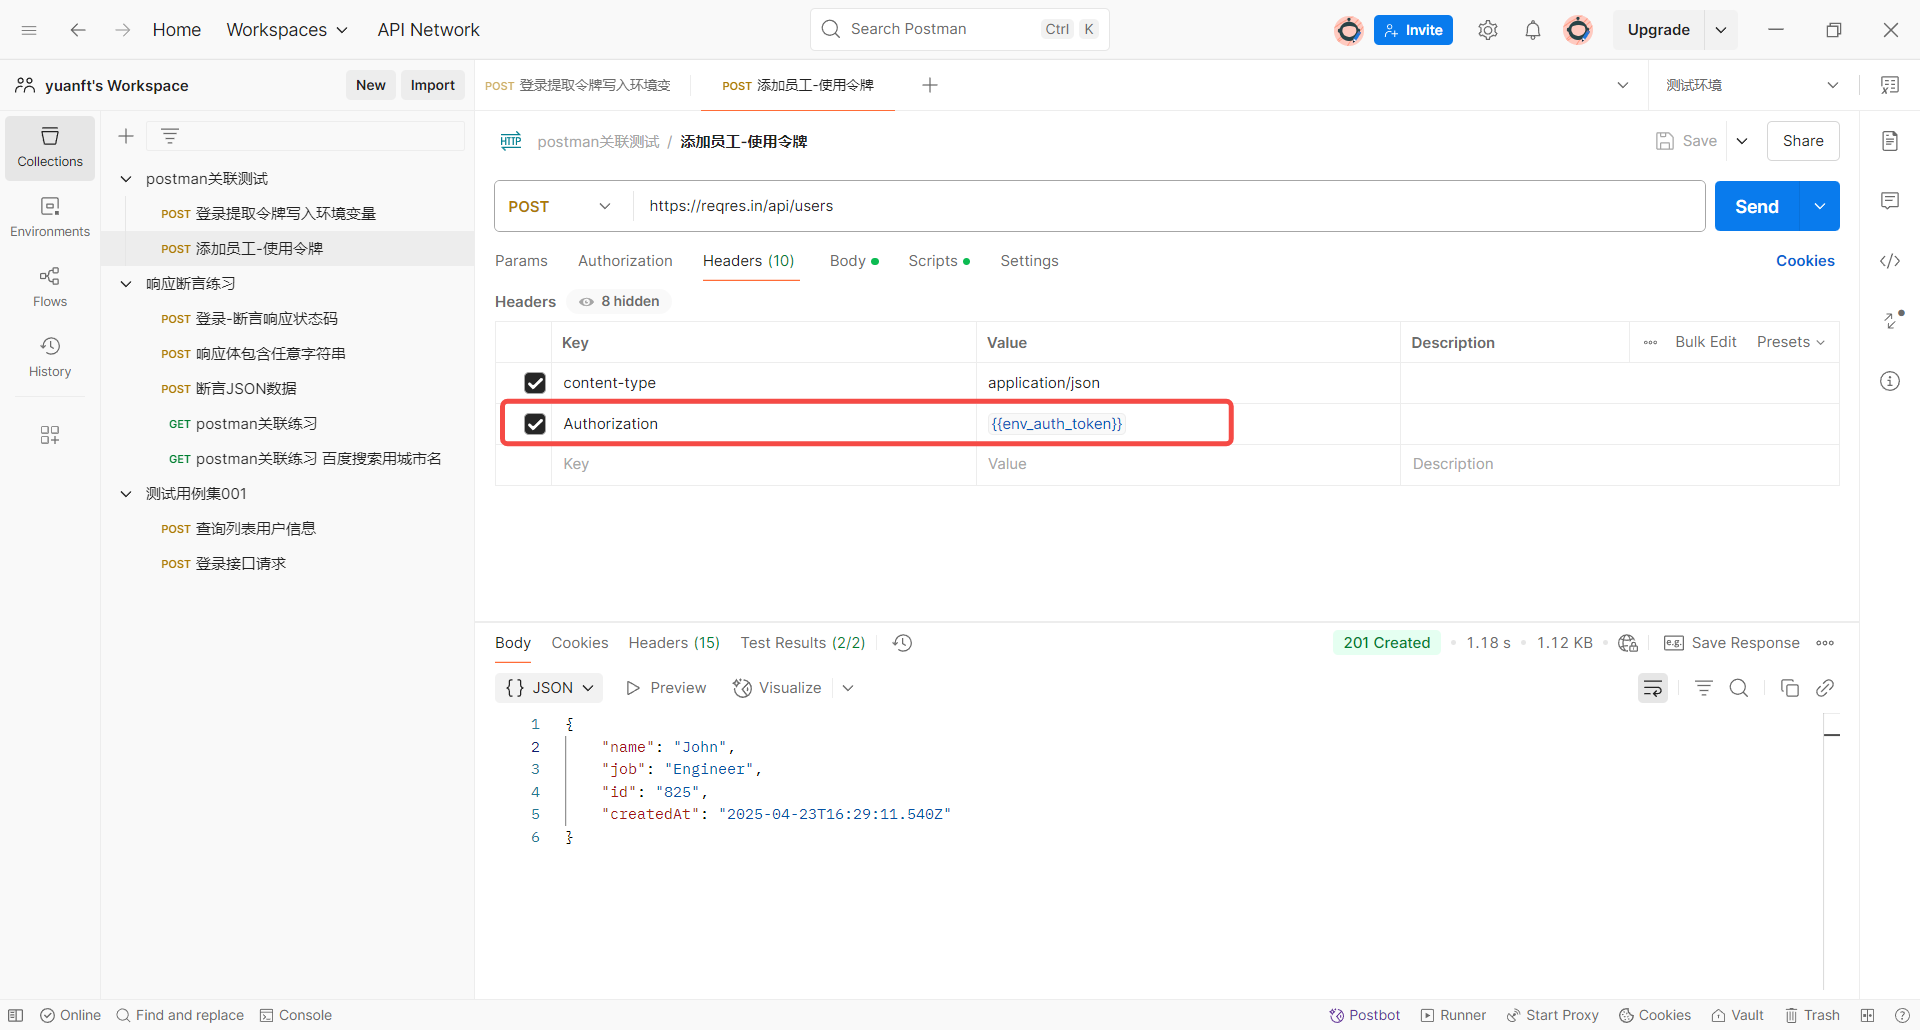The height and width of the screenshot is (1030, 1920).
Task: Click the hamburger menu icon
Action: (x=29, y=30)
